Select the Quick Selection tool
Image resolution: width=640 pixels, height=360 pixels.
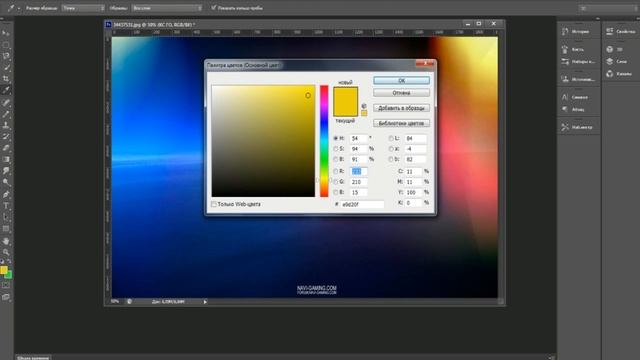tap(6, 67)
